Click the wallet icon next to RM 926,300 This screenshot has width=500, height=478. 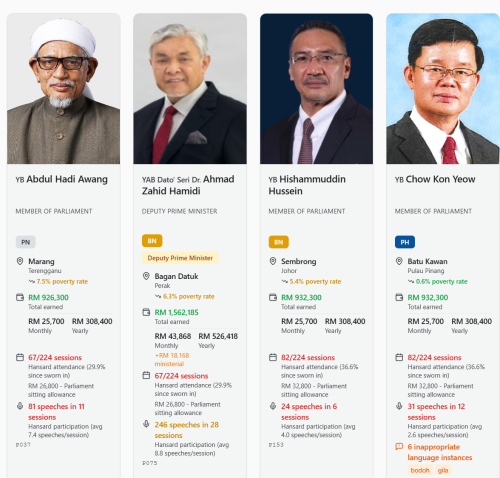(x=20, y=297)
